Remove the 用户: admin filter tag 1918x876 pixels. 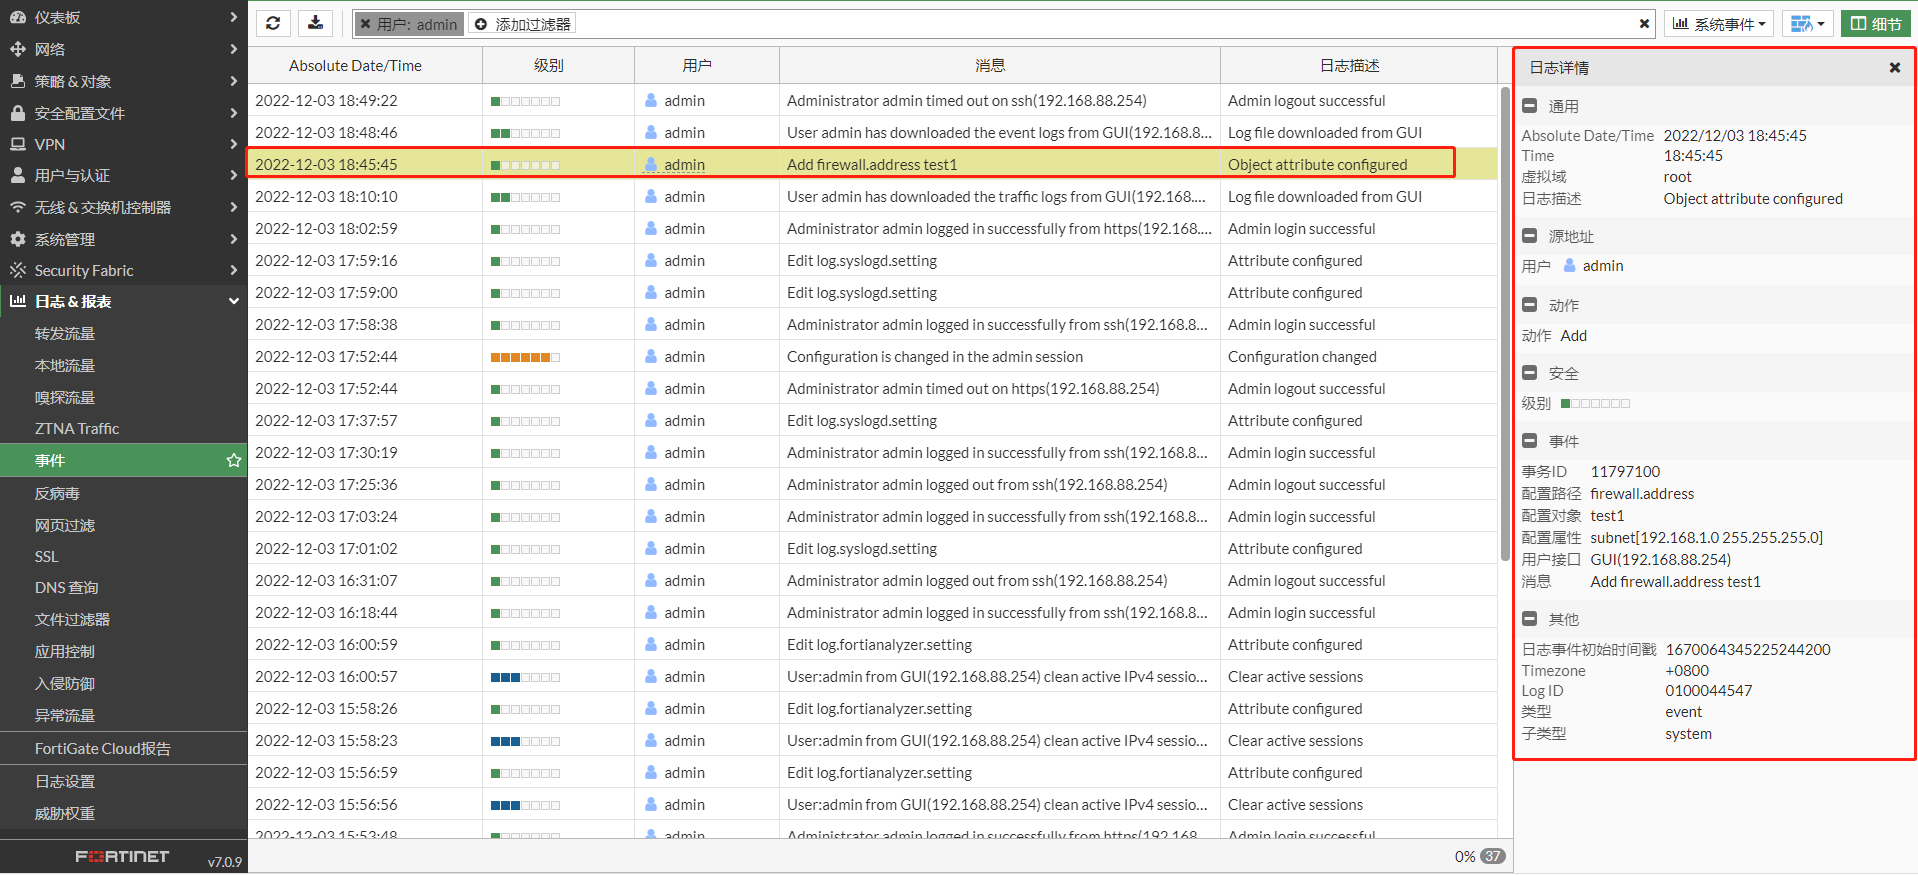click(x=366, y=24)
